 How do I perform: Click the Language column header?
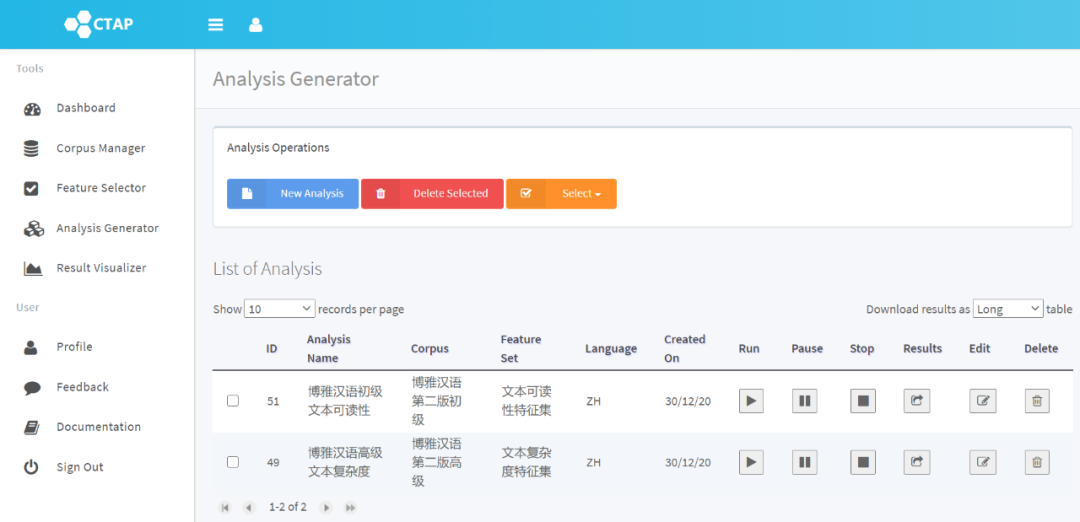point(611,348)
